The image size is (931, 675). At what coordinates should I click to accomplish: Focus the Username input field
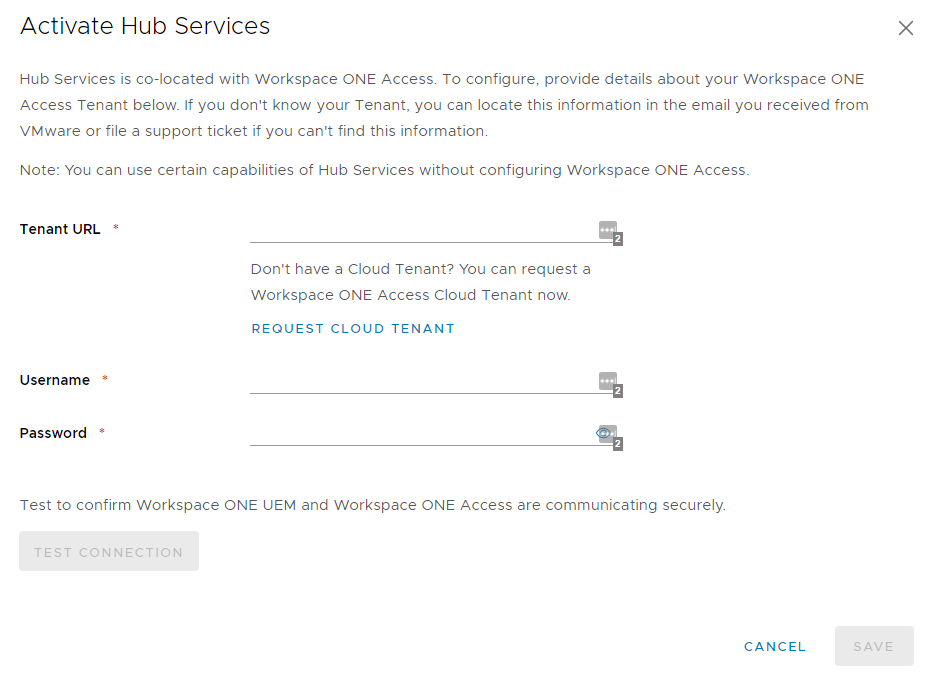click(422, 381)
